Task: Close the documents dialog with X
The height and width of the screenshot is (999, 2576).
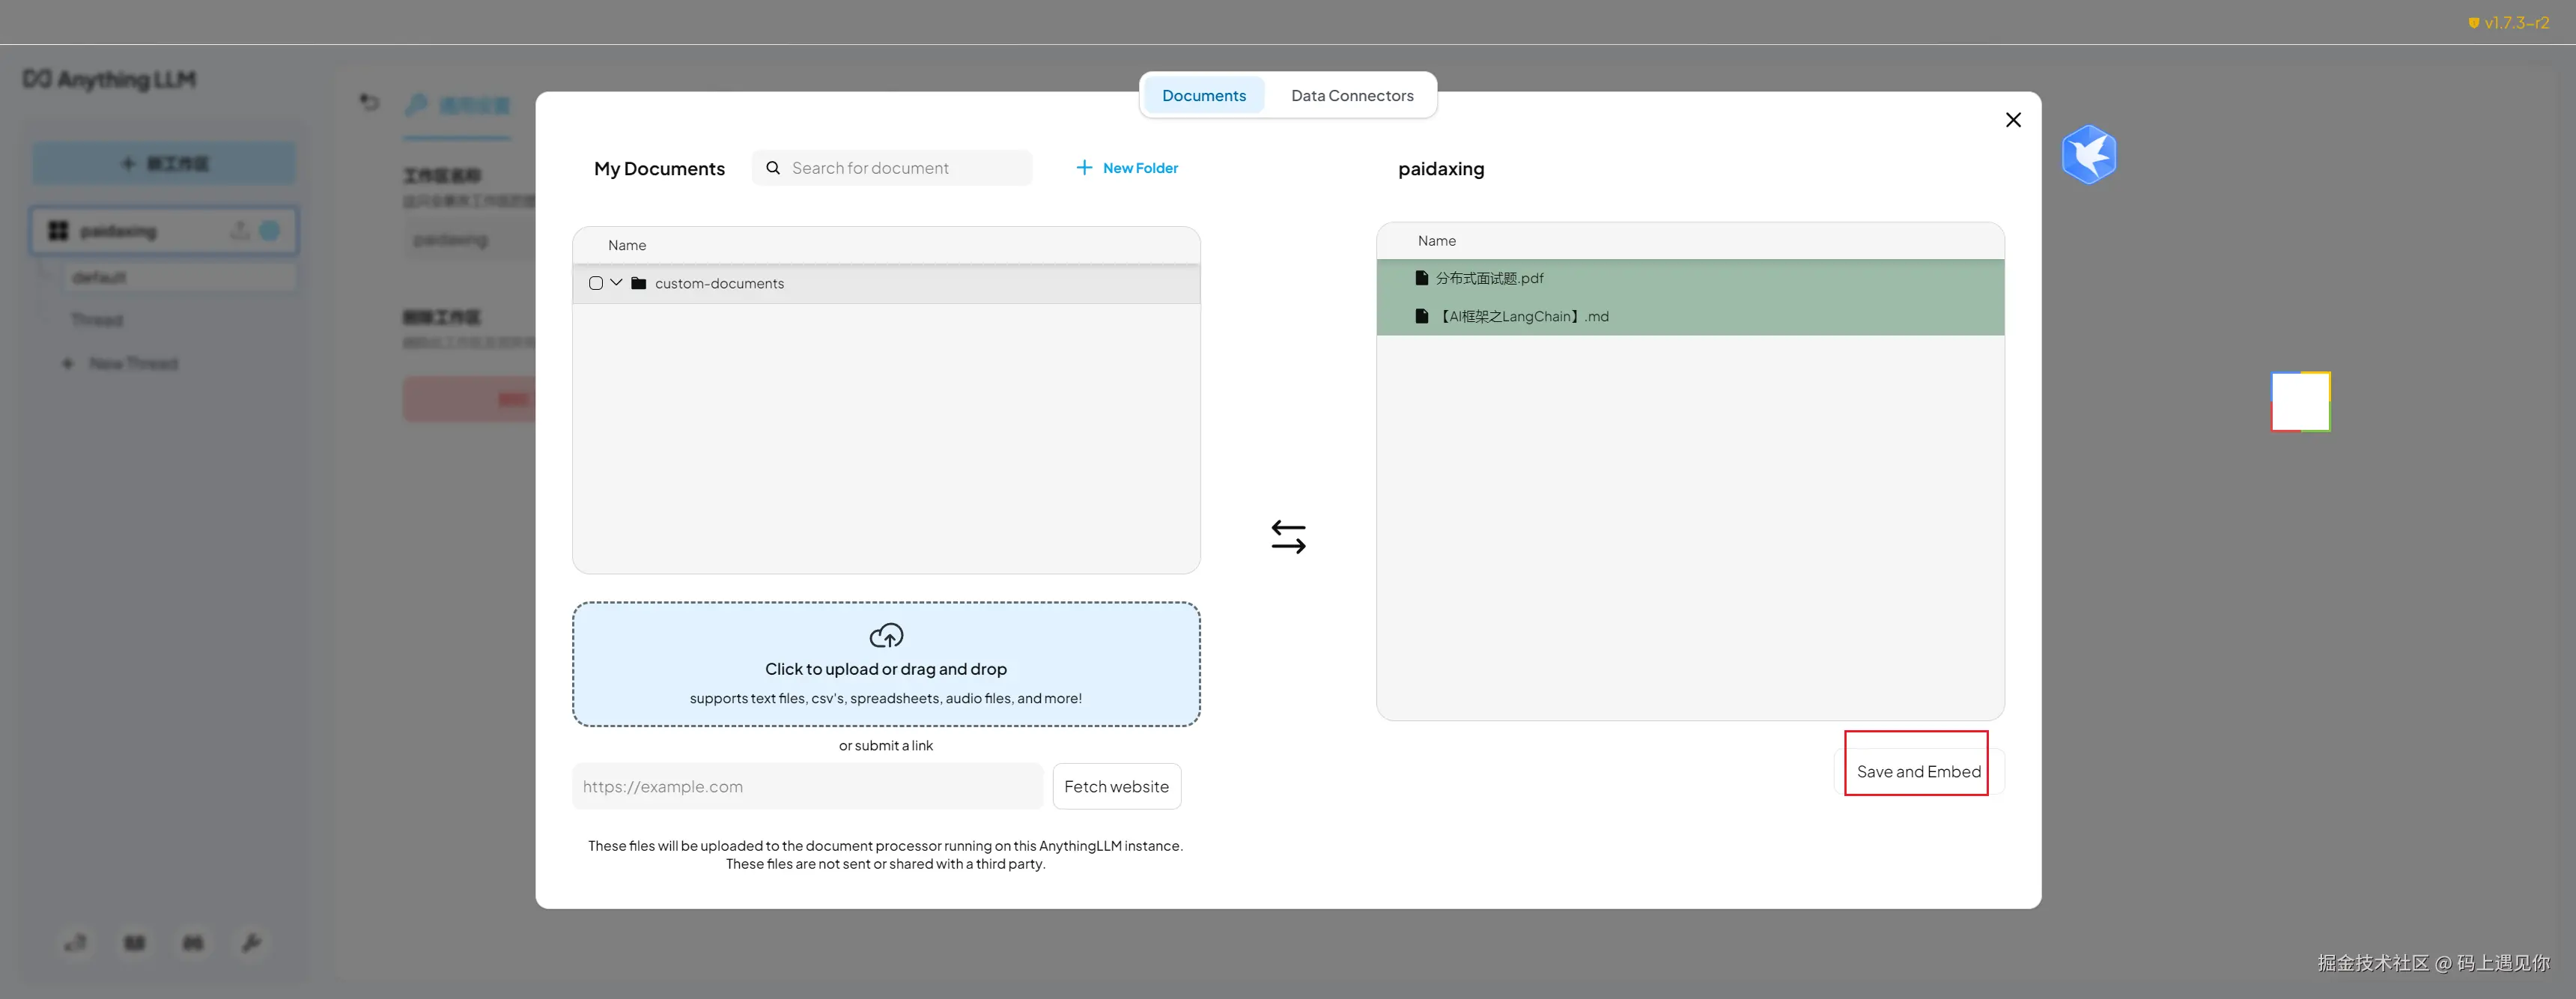Action: tap(2013, 120)
